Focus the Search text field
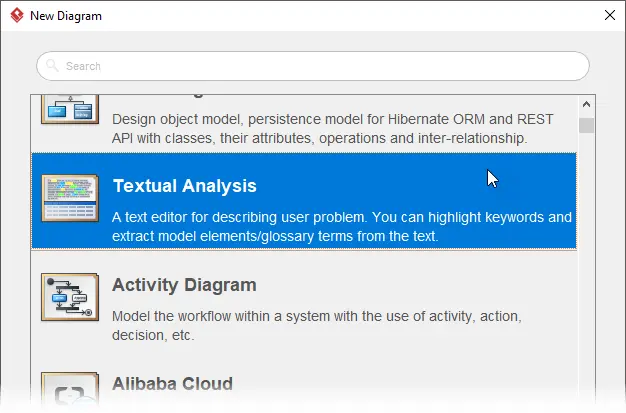The image size is (626, 413). coord(313,66)
